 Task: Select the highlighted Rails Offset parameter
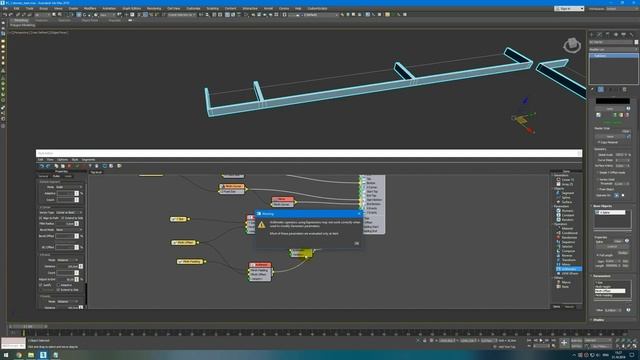pyautogui.click(x=610, y=291)
